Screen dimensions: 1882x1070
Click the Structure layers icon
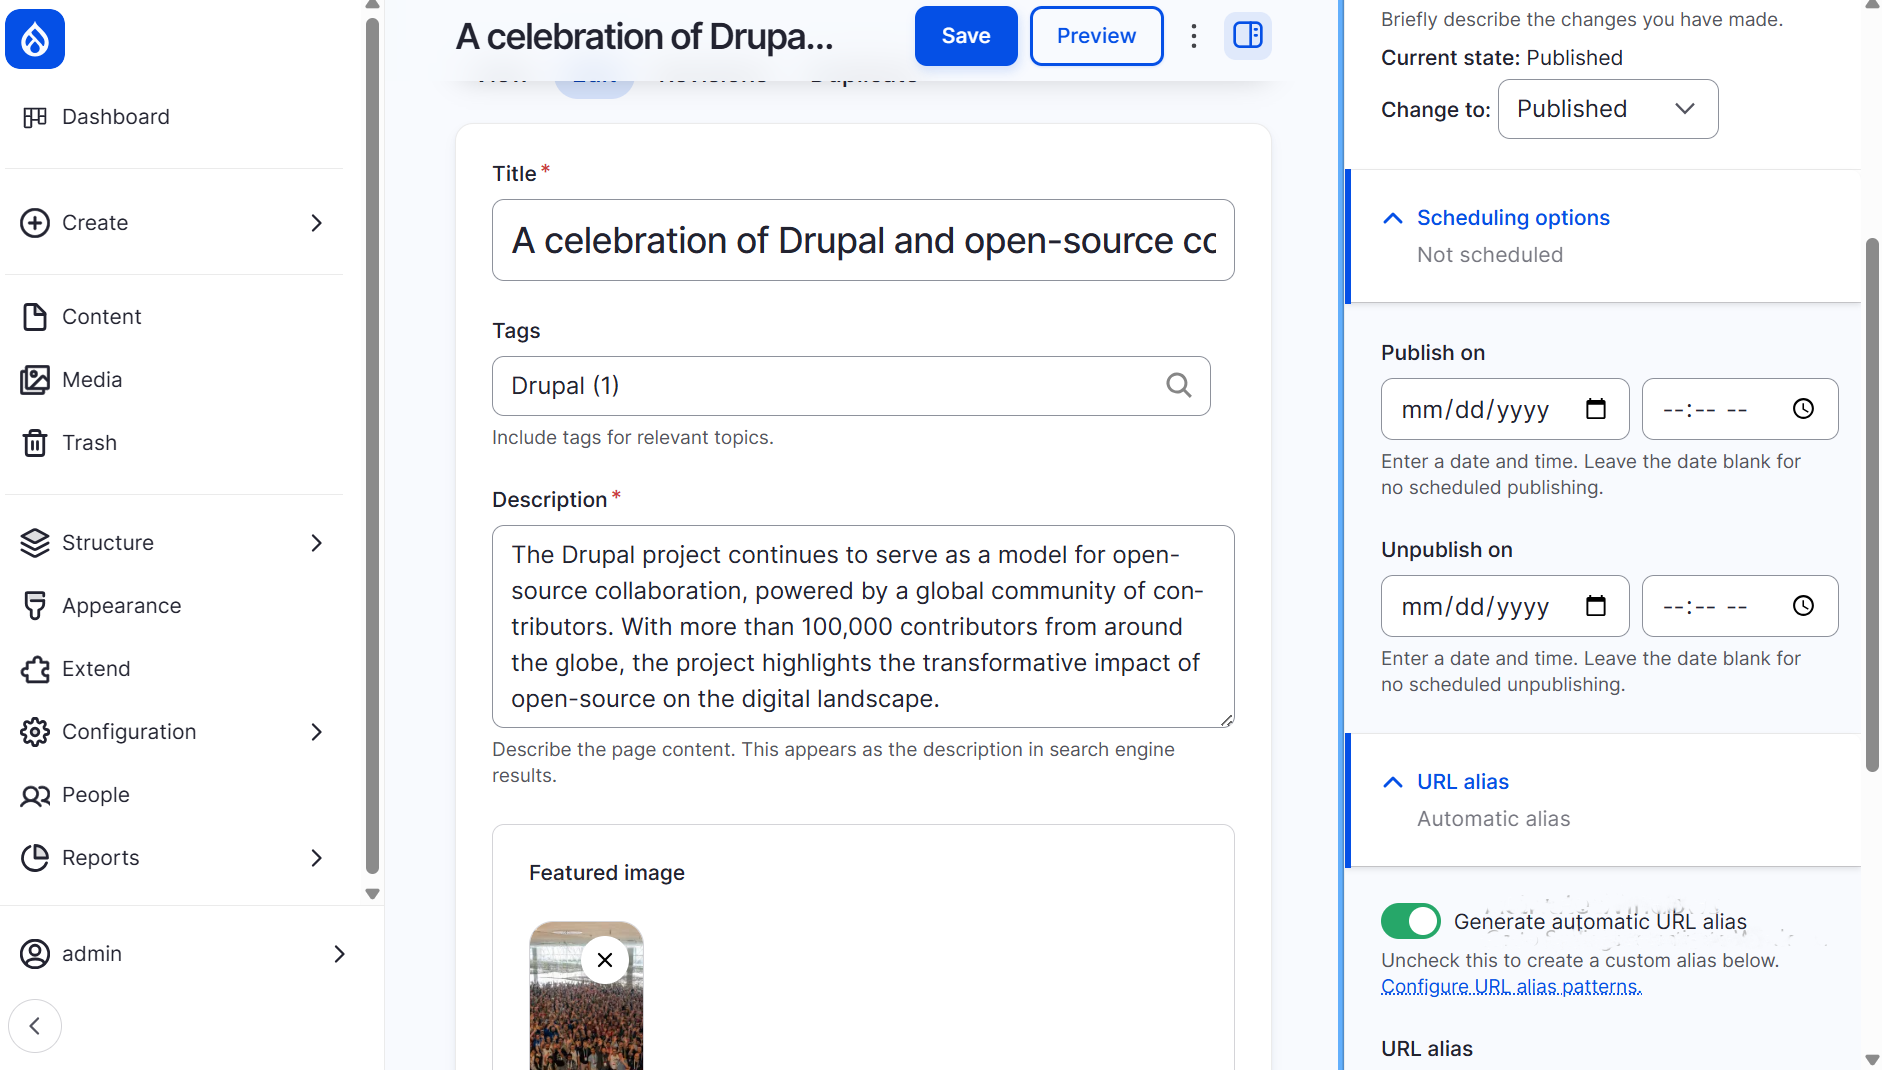pyautogui.click(x=35, y=543)
